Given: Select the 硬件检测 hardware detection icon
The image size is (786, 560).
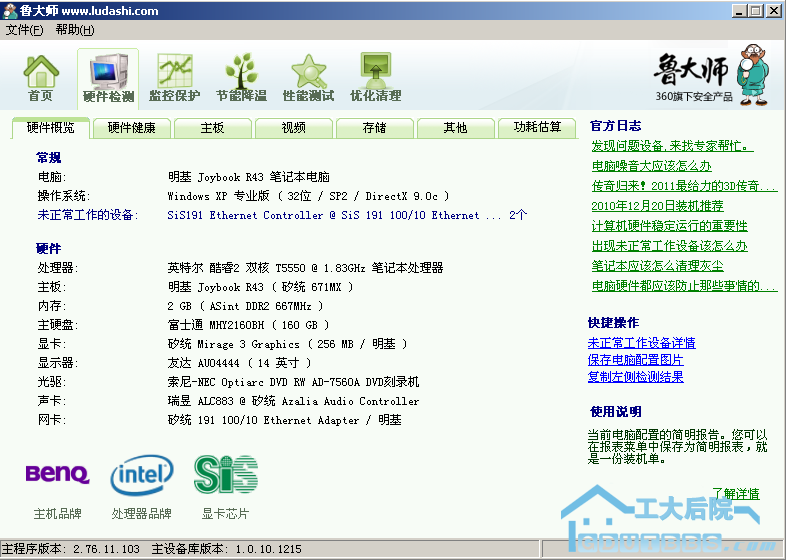Looking at the screenshot, I should tap(108, 78).
